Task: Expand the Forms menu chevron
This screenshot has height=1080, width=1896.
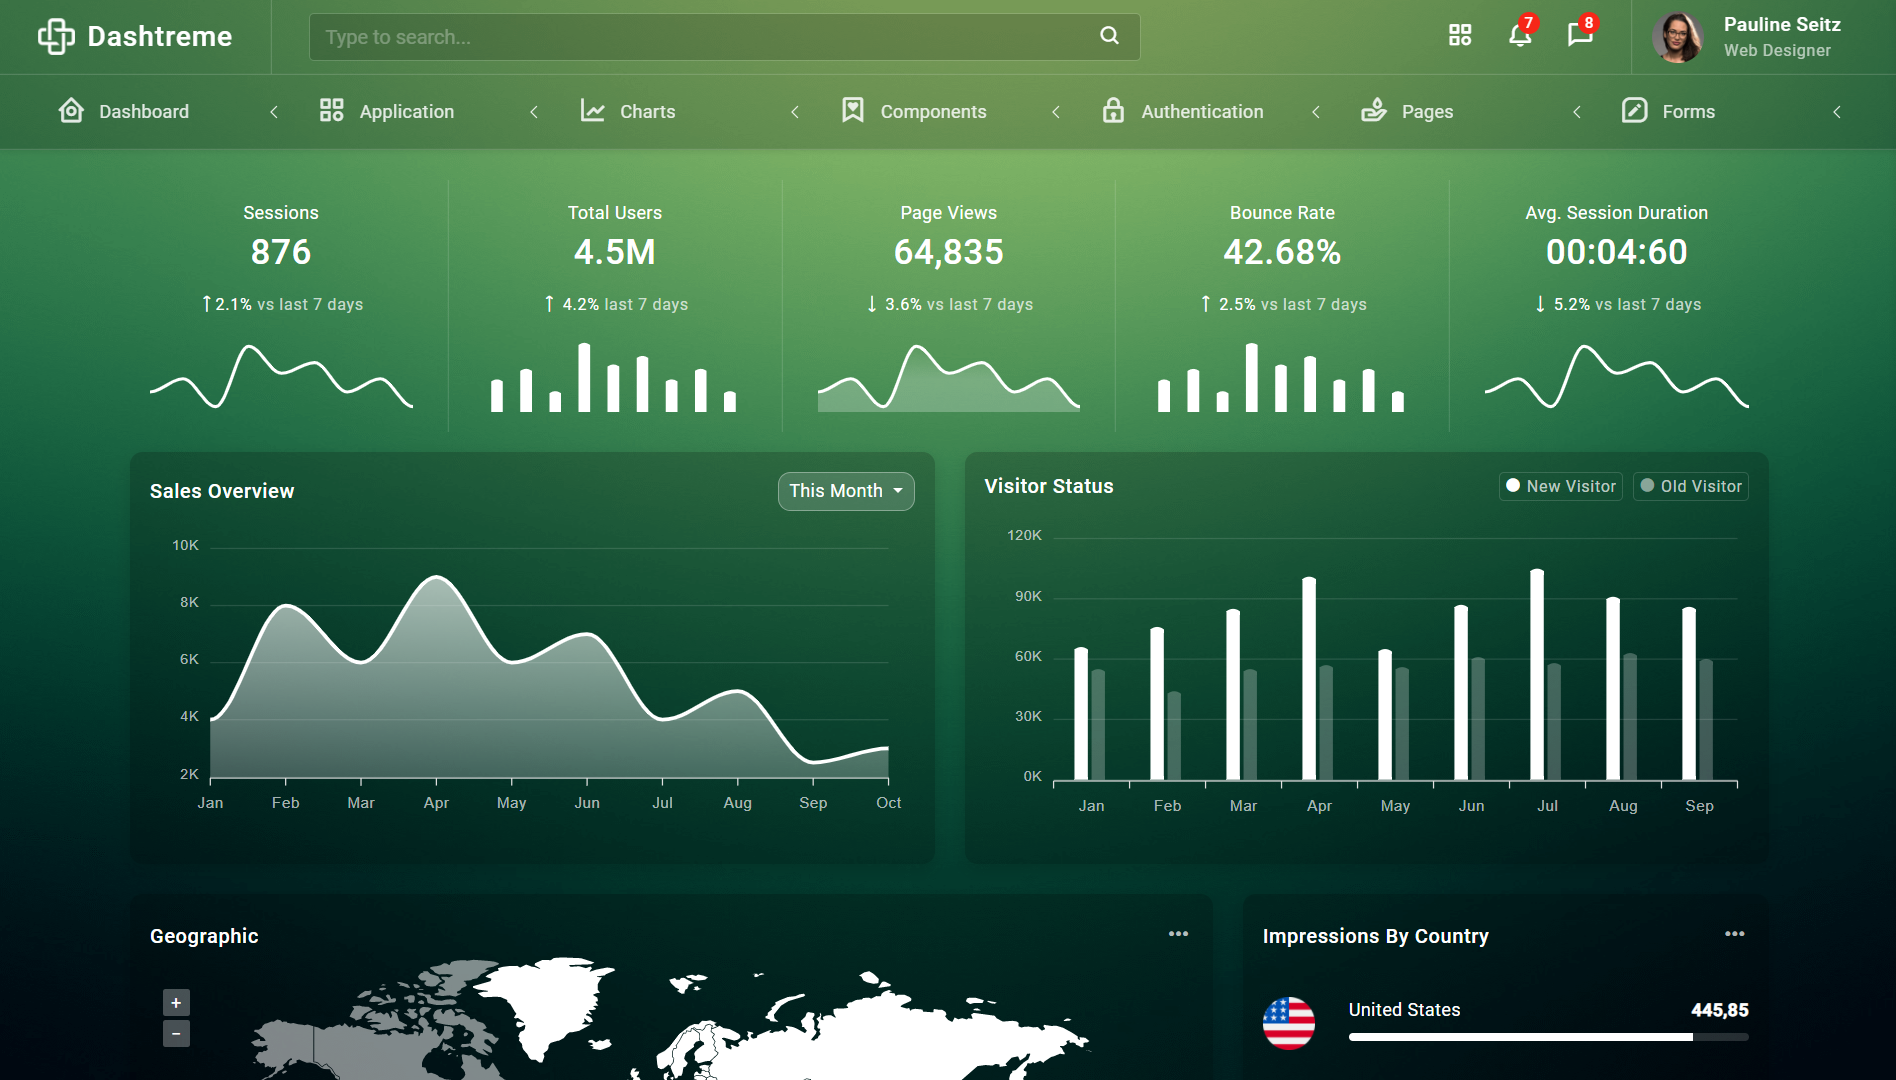Action: tap(1836, 112)
